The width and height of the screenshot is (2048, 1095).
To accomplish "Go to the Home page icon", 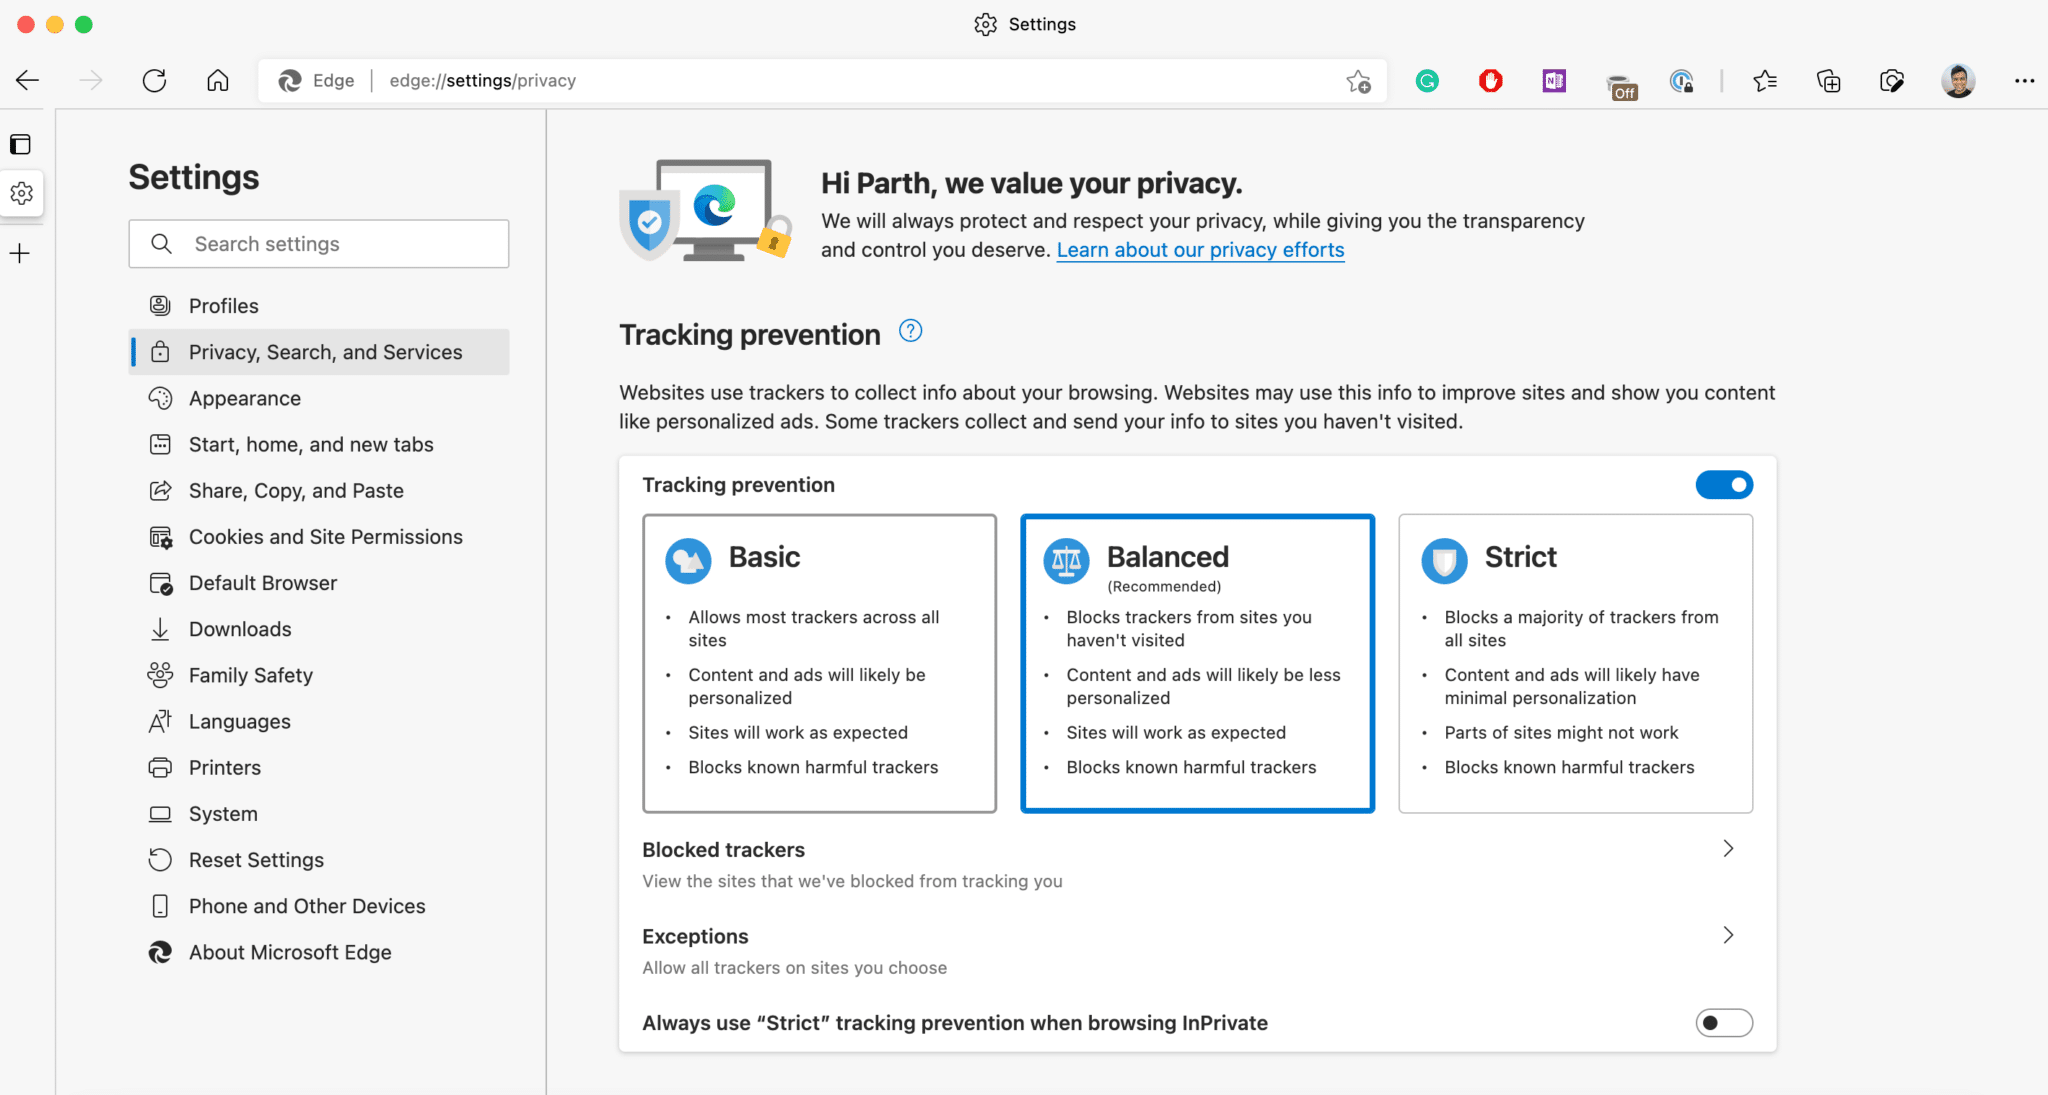I will [218, 81].
